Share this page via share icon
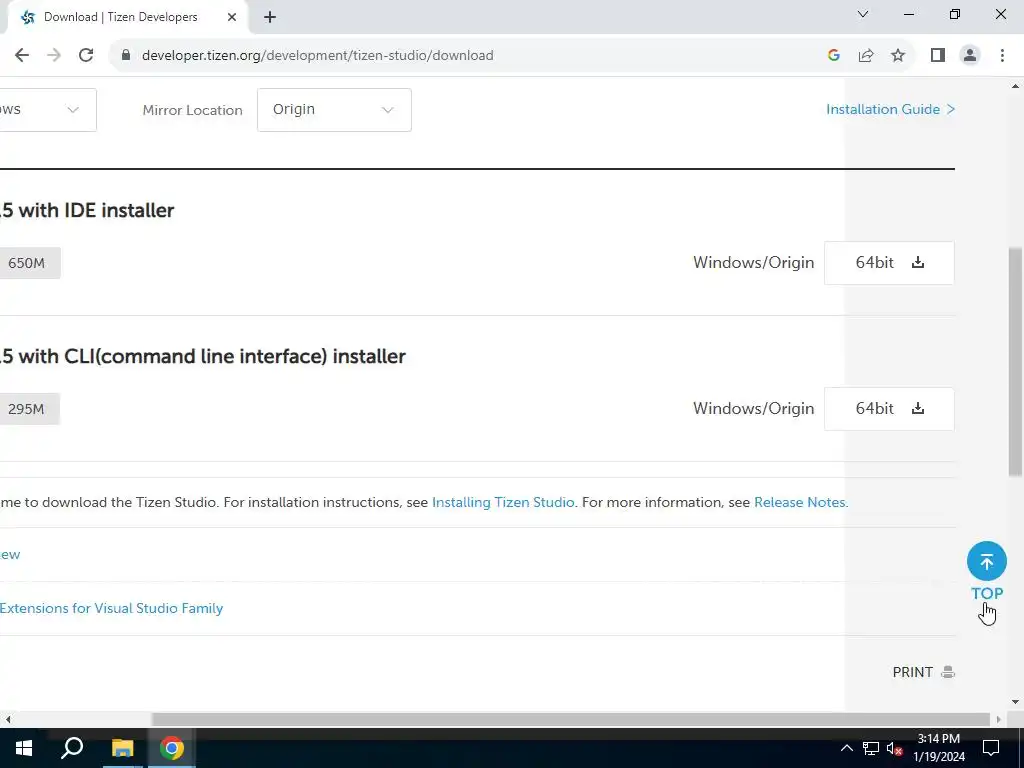The height and width of the screenshot is (768, 1024). (866, 56)
